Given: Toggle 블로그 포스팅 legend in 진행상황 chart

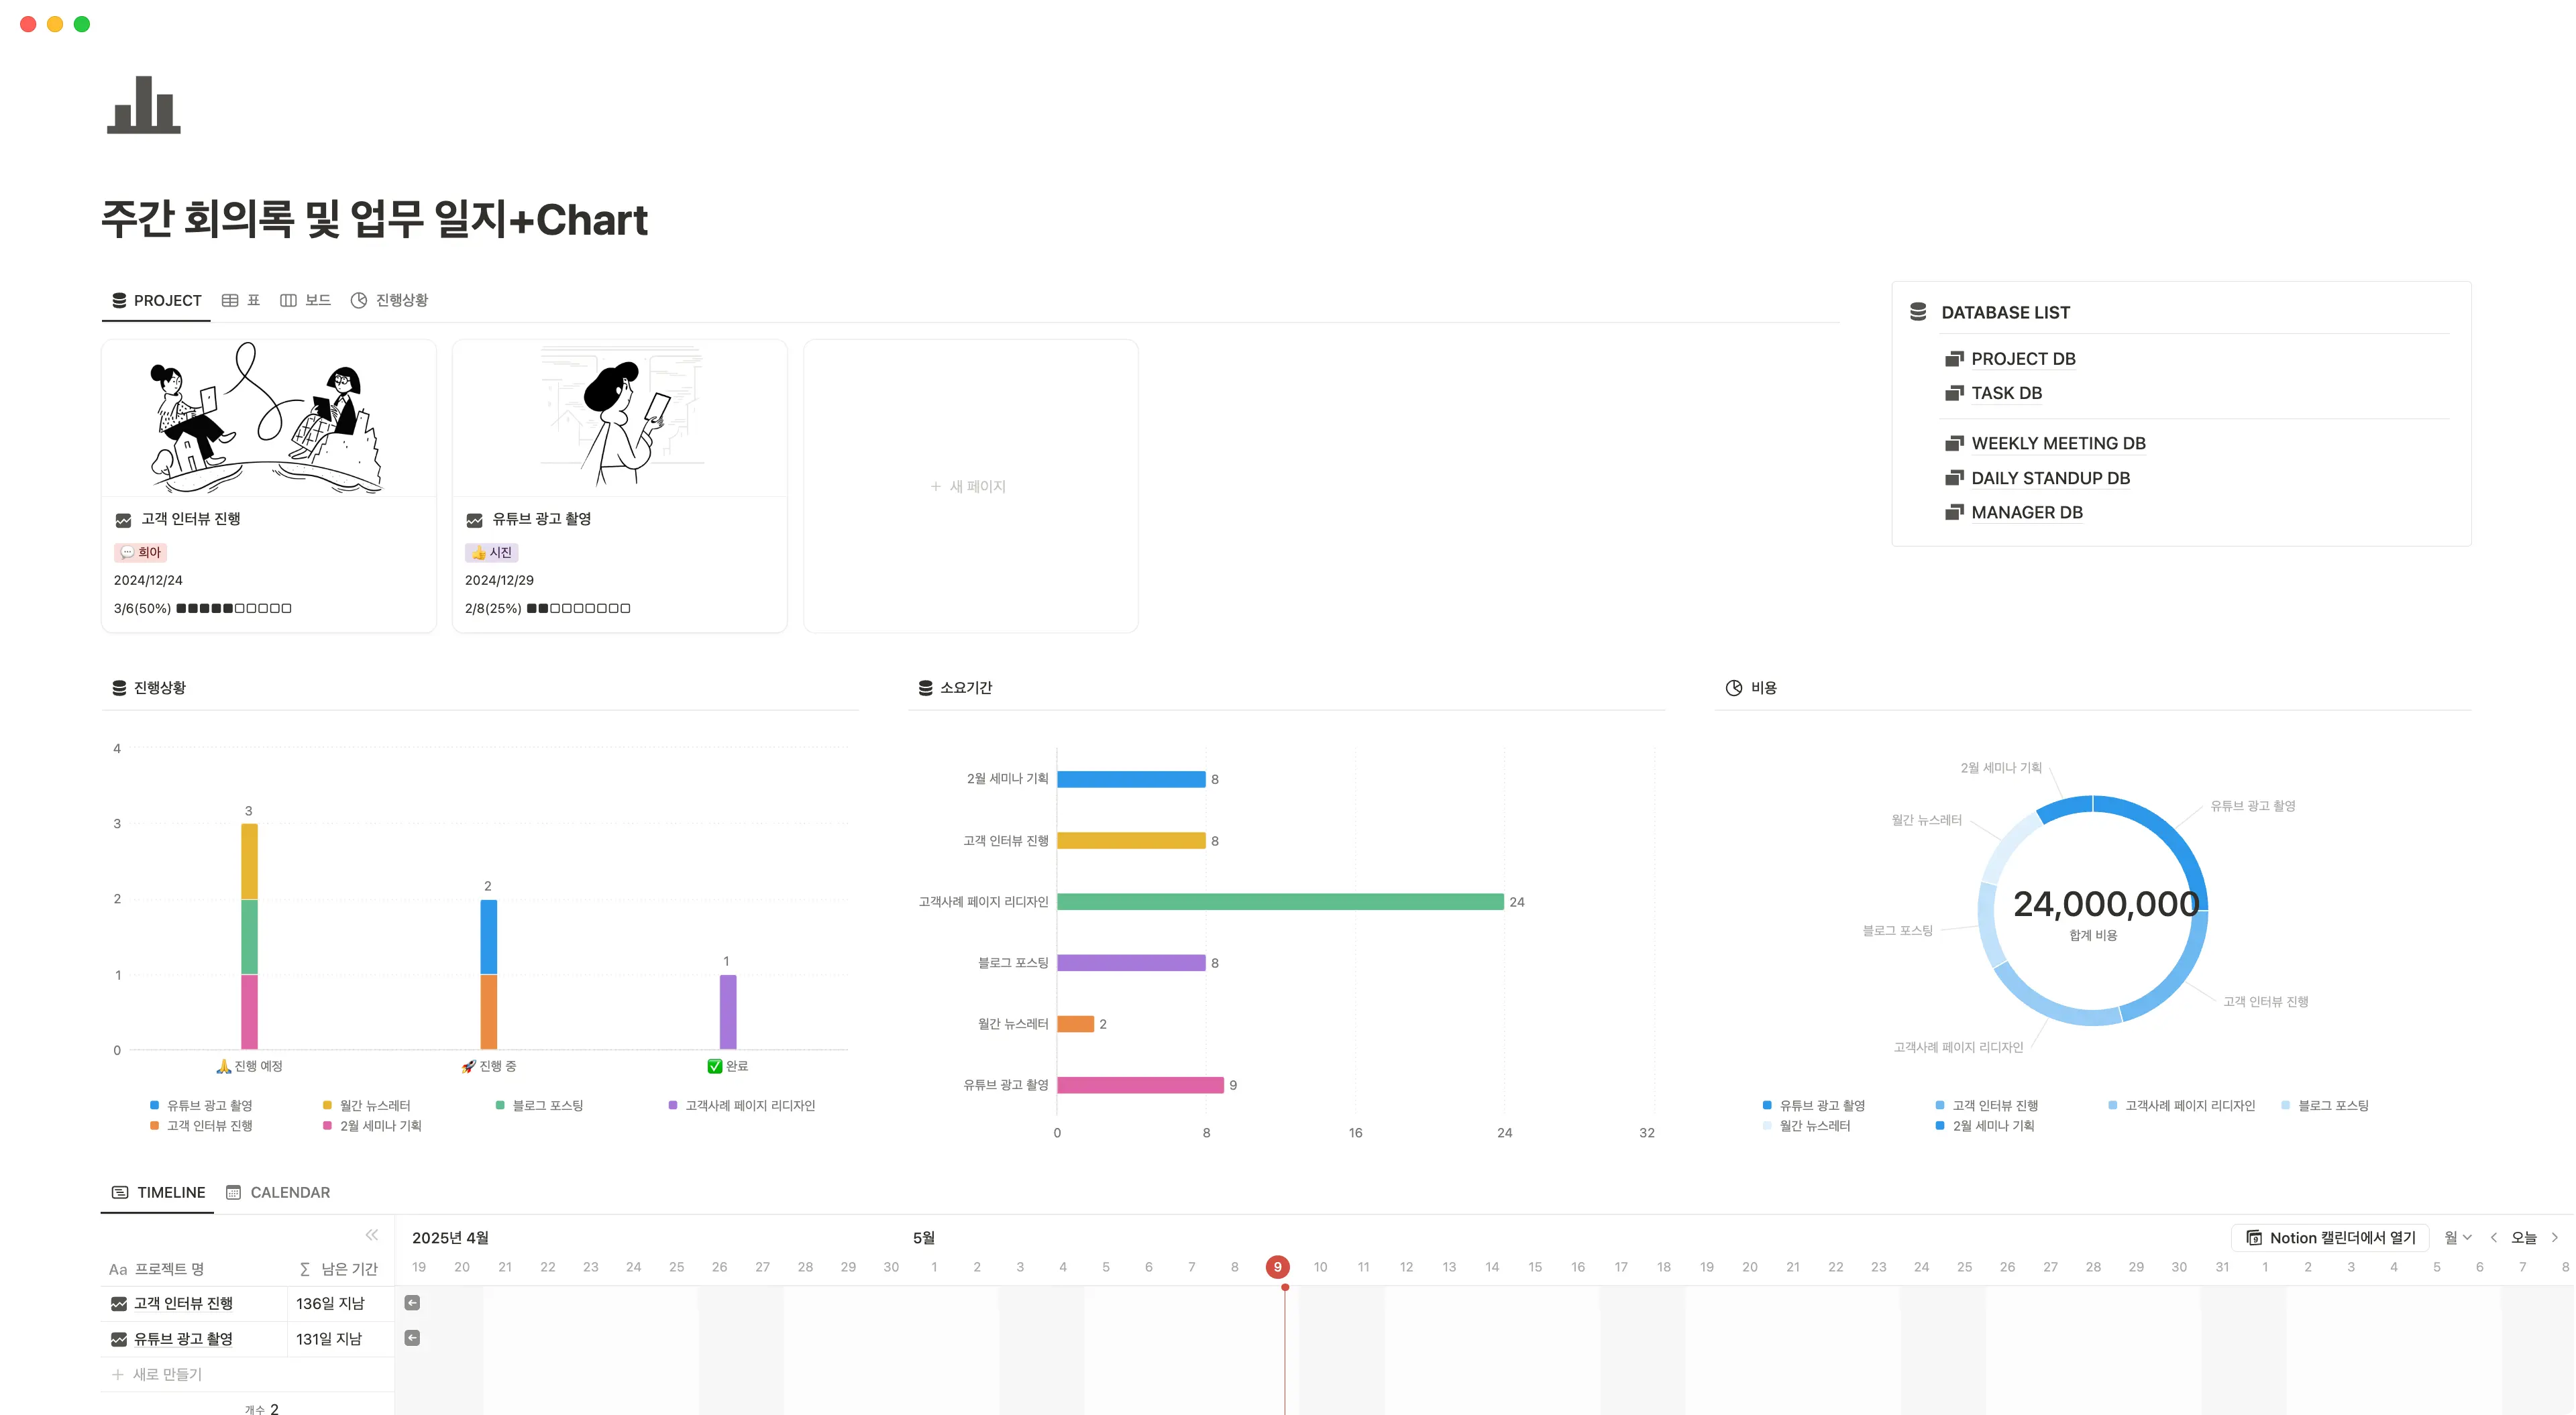Looking at the screenshot, I should (540, 1105).
